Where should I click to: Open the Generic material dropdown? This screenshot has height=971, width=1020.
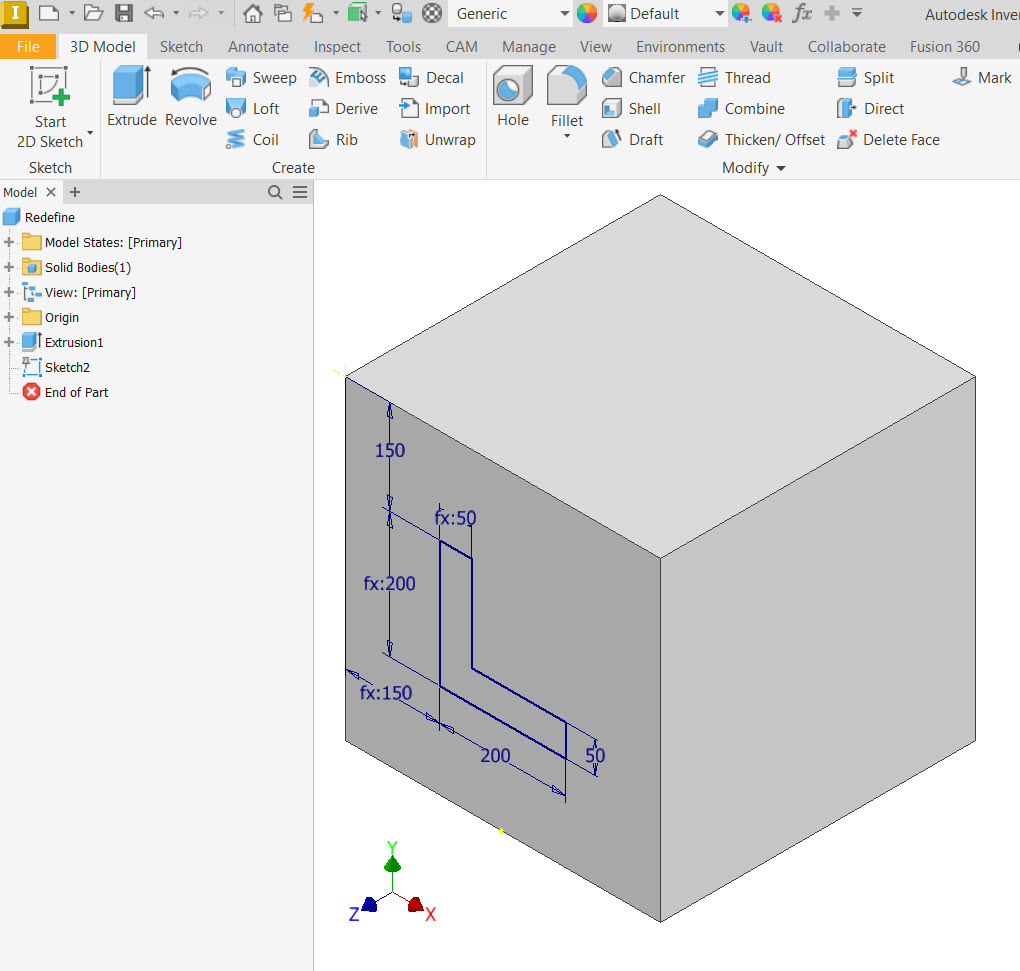(x=564, y=14)
